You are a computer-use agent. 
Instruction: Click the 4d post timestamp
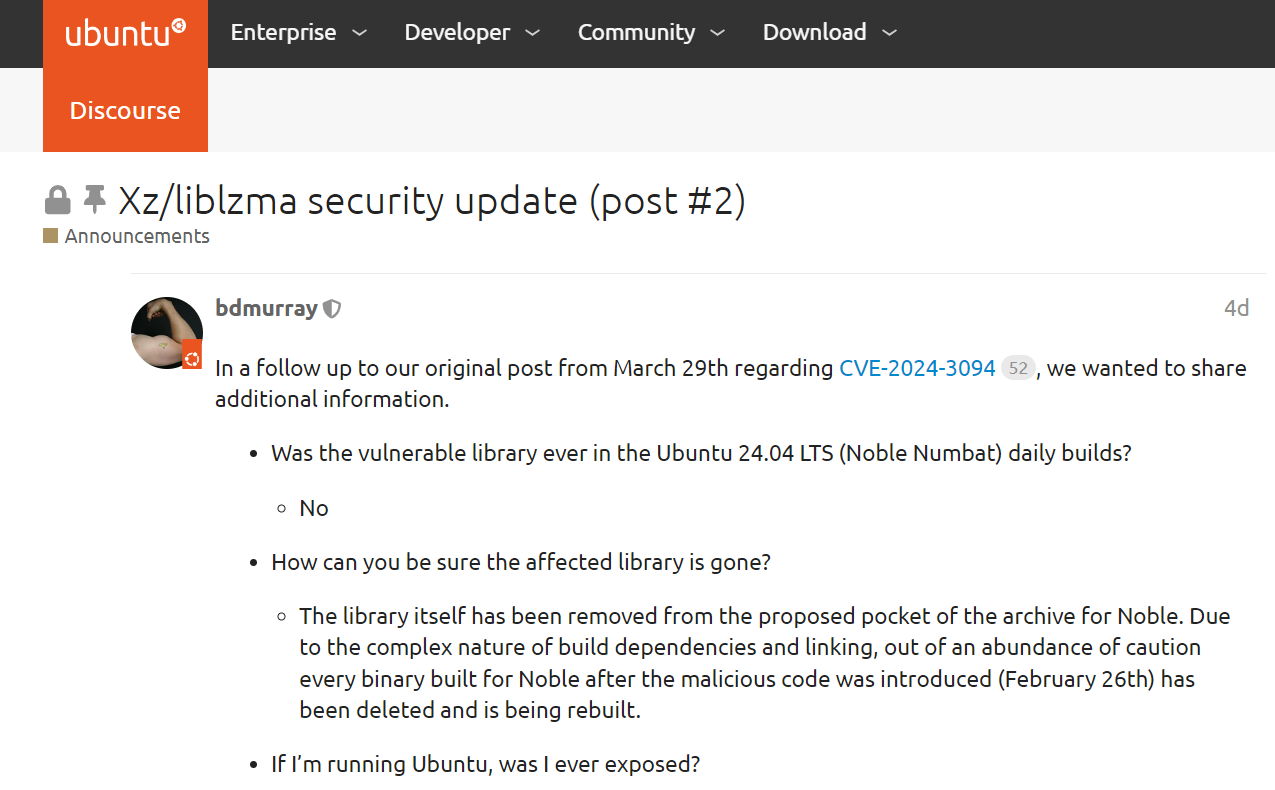point(1237,308)
